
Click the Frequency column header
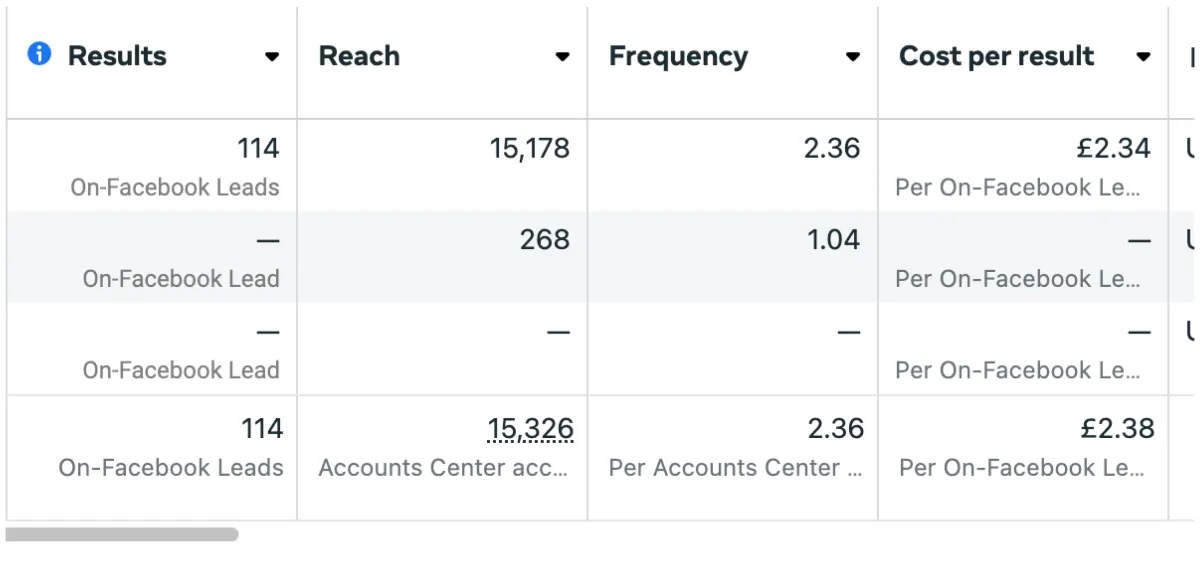pyautogui.click(x=678, y=57)
